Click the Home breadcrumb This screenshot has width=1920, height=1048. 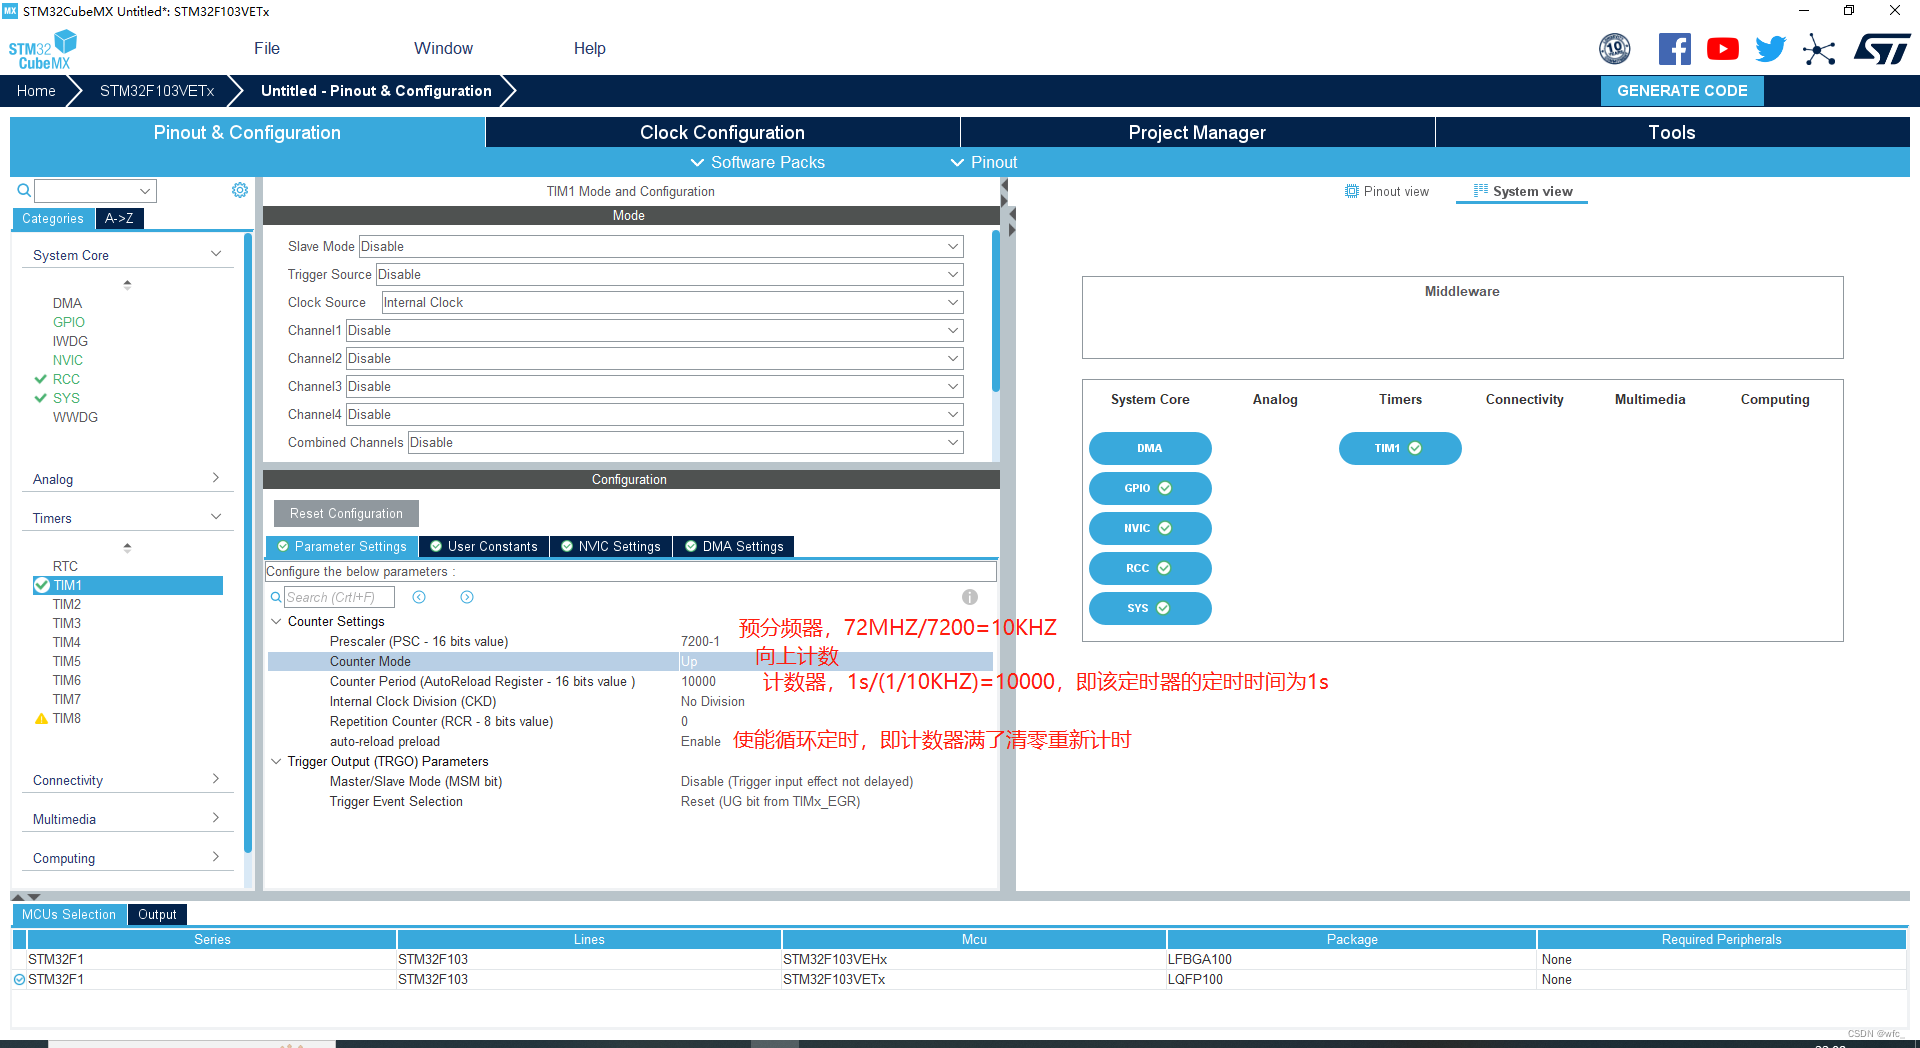click(x=36, y=90)
